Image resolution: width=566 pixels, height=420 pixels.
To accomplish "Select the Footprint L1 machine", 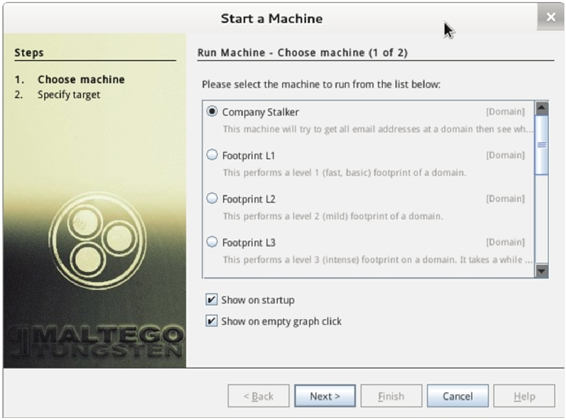I will (x=212, y=155).
